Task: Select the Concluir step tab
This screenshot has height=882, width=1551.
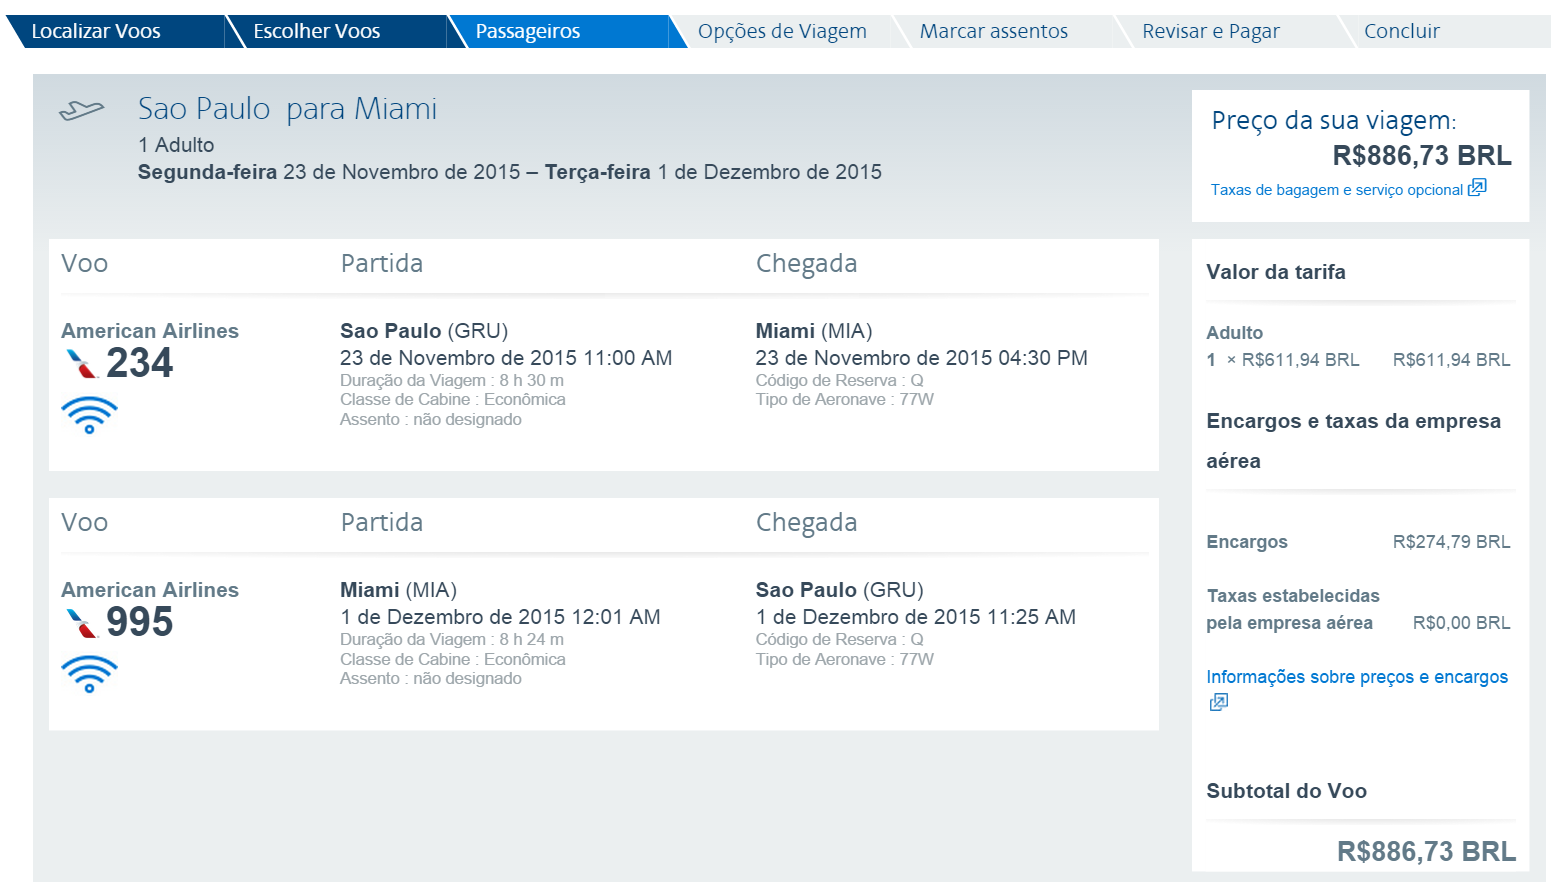Action: 1401,31
